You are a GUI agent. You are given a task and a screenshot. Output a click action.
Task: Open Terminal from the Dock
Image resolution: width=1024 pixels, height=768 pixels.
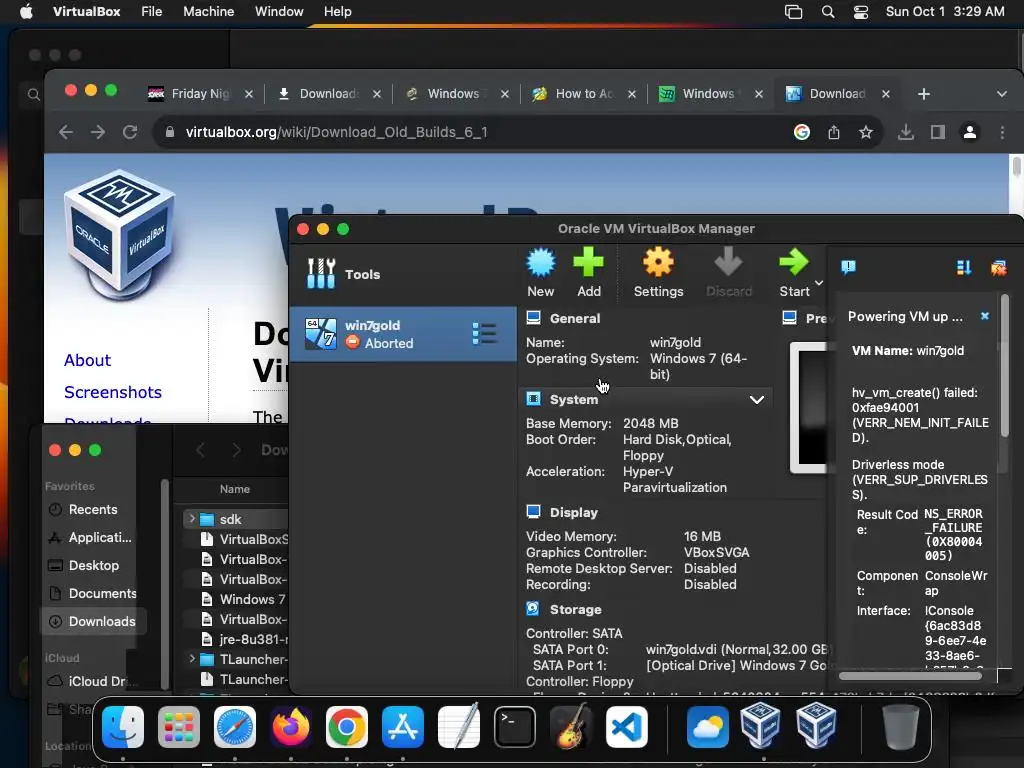(515, 727)
